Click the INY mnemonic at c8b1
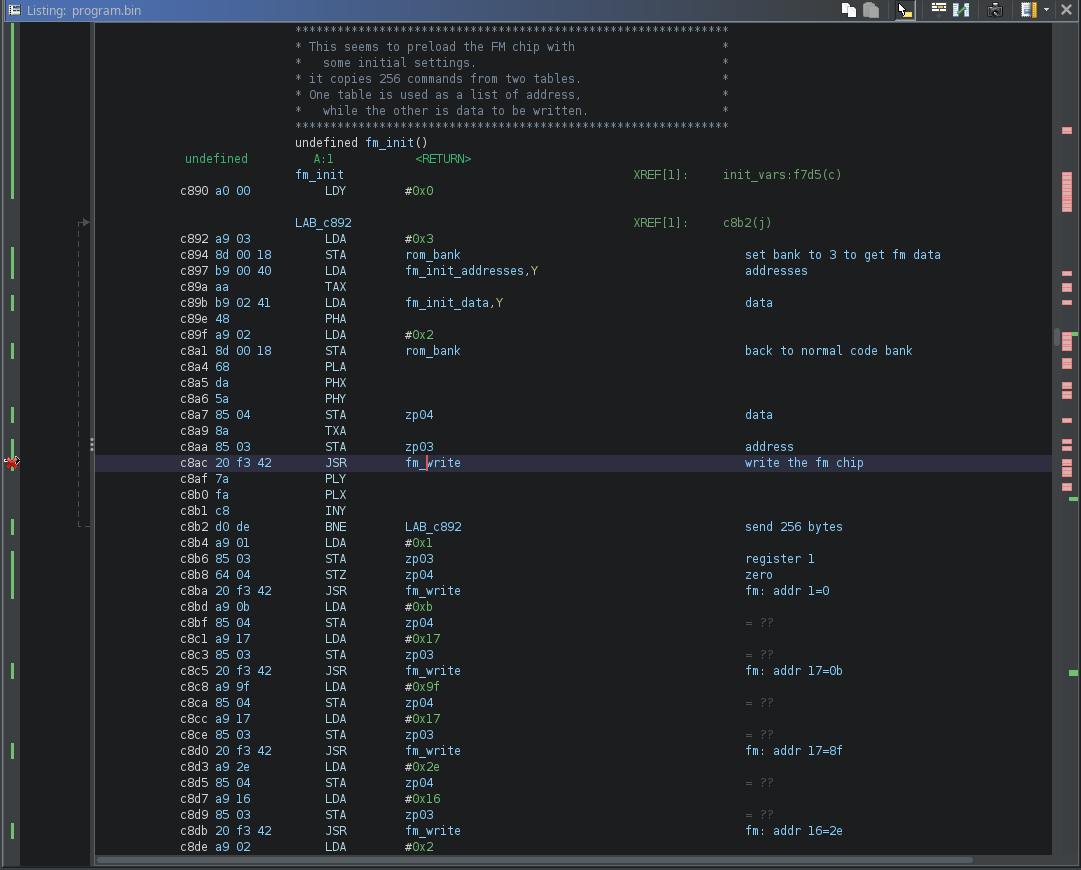The height and width of the screenshot is (870, 1081). 335,511
